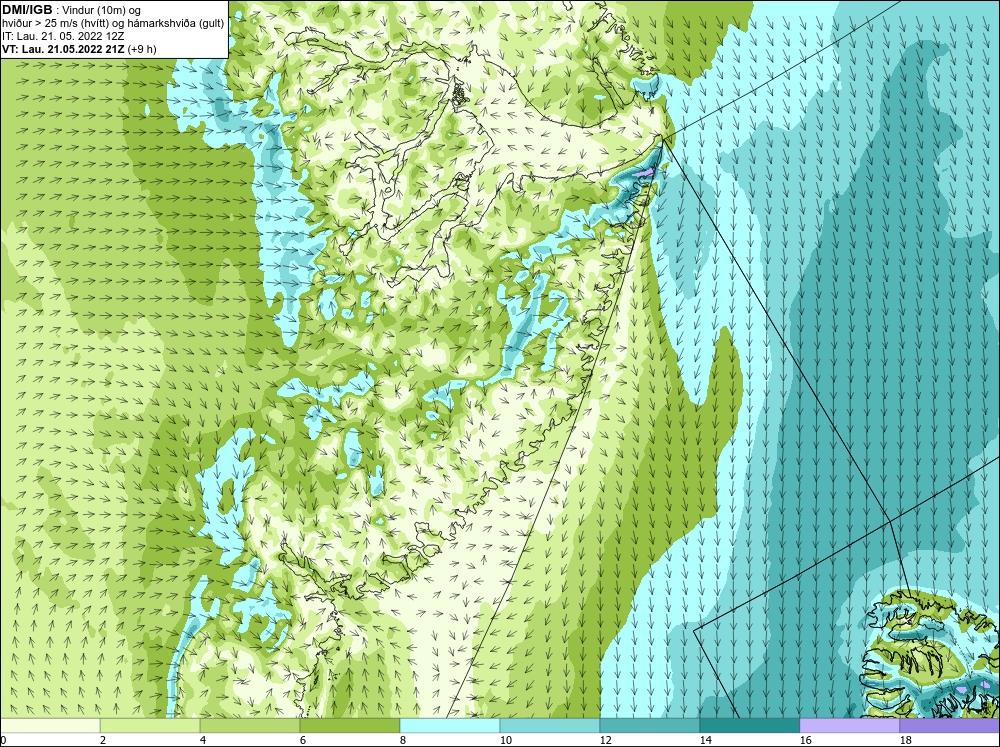The image size is (1000, 747).
Task: Click the 10–12 m/s cyan legend swatch
Action: click(x=550, y=725)
